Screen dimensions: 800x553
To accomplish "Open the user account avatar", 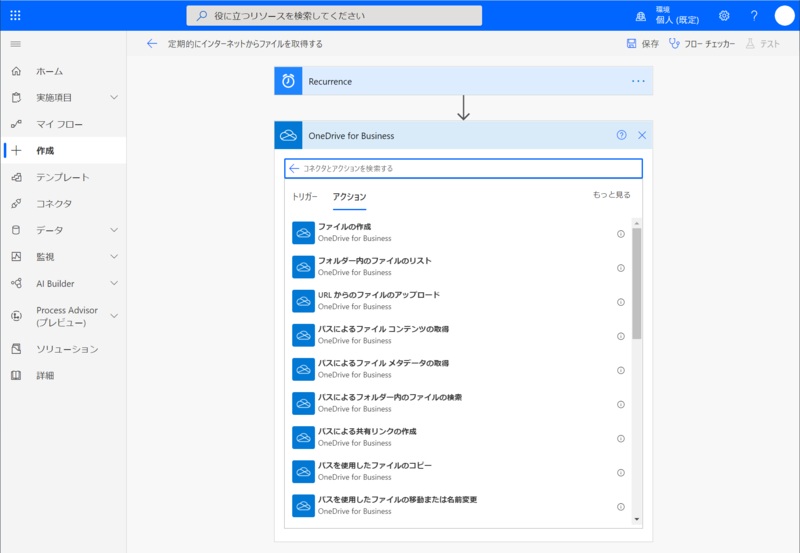I will 784,16.
